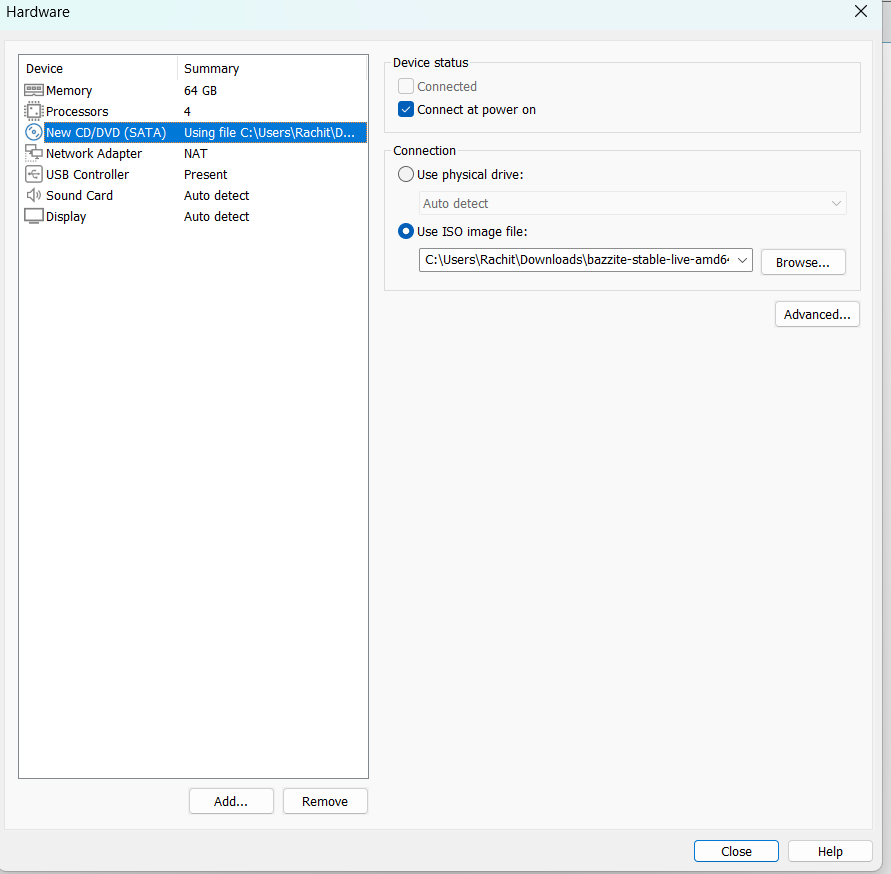Screen dimensions: 891x874
Task: Select the Network Adapter row
Action: point(193,153)
